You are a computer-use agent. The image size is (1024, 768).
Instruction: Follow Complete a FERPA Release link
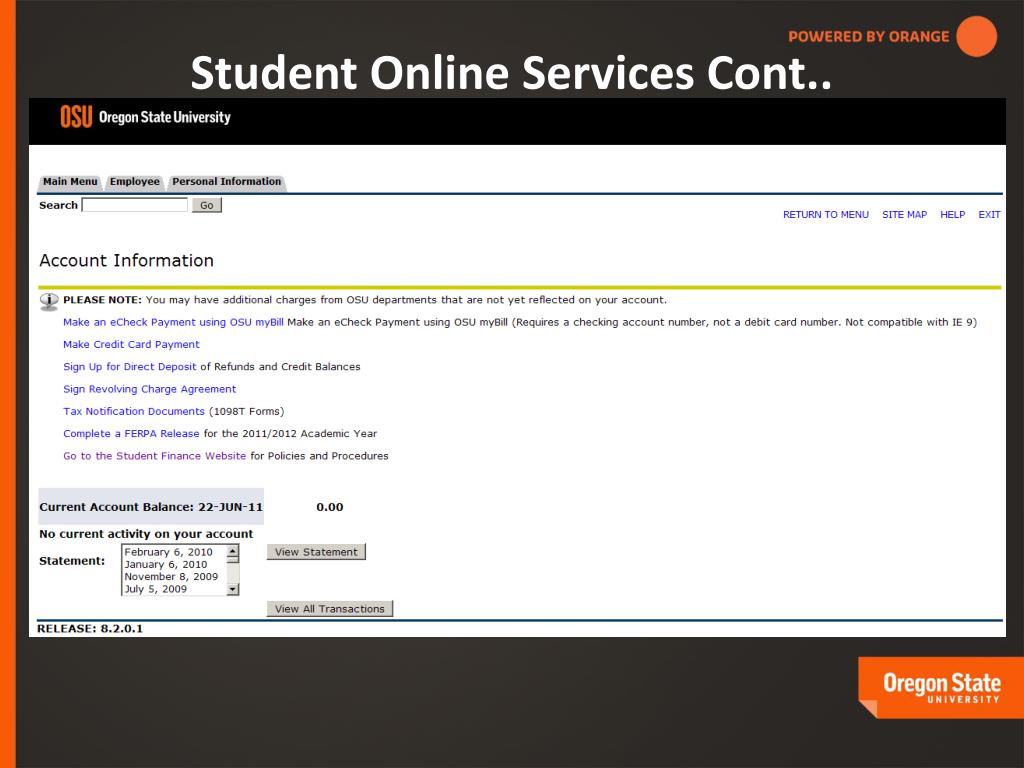coord(131,433)
